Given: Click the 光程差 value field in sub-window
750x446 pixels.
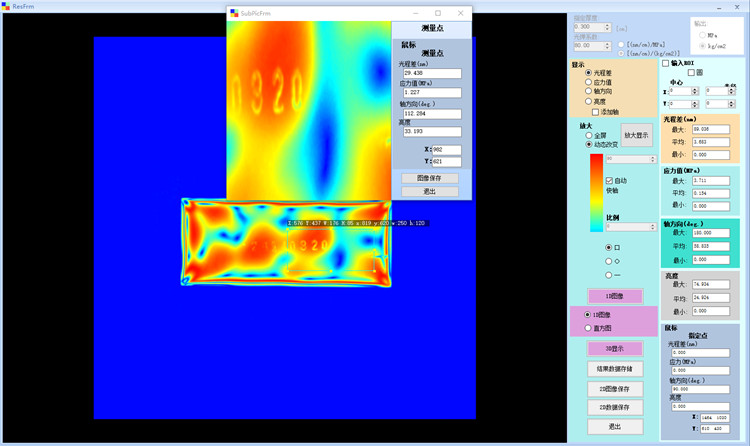Looking at the screenshot, I should point(431,73).
